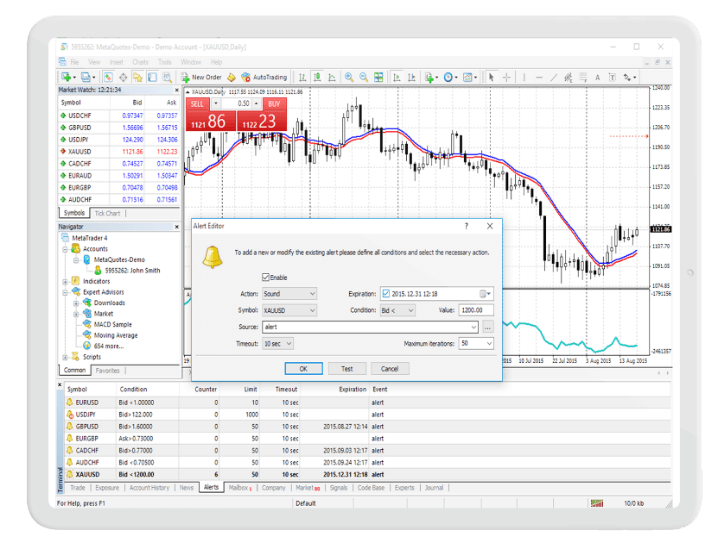This screenshot has width=724, height=549.
Task: Toggle the Enable checkbox in Alert Editor
Action: tap(265, 277)
